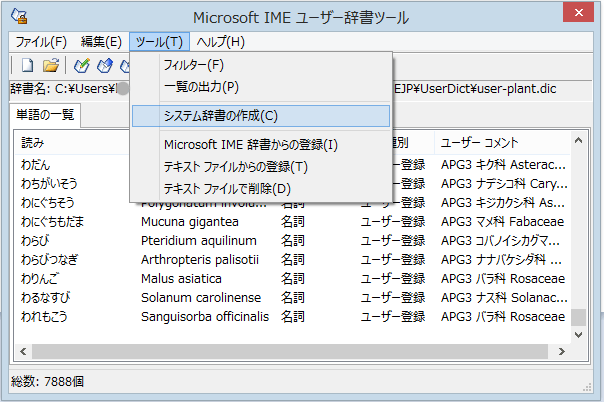Viewport: 604px width, 402px height.
Task: Click the edit word blue eraser icon
Action: (x=105, y=65)
